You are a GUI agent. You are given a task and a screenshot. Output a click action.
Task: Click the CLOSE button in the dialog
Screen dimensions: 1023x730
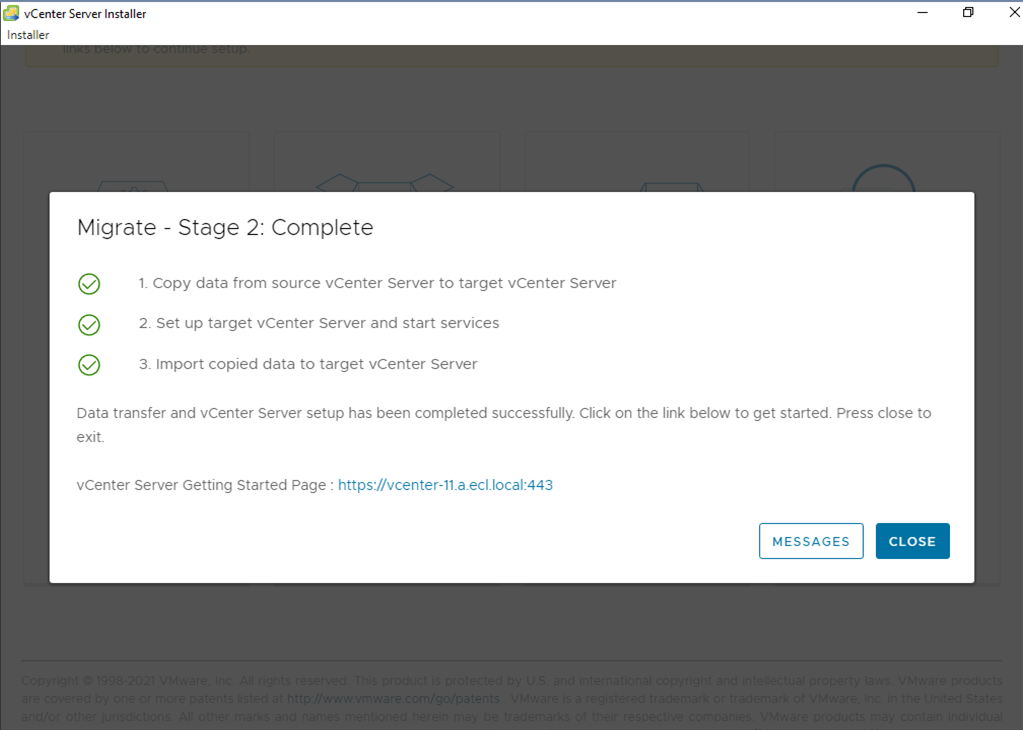pos(912,541)
